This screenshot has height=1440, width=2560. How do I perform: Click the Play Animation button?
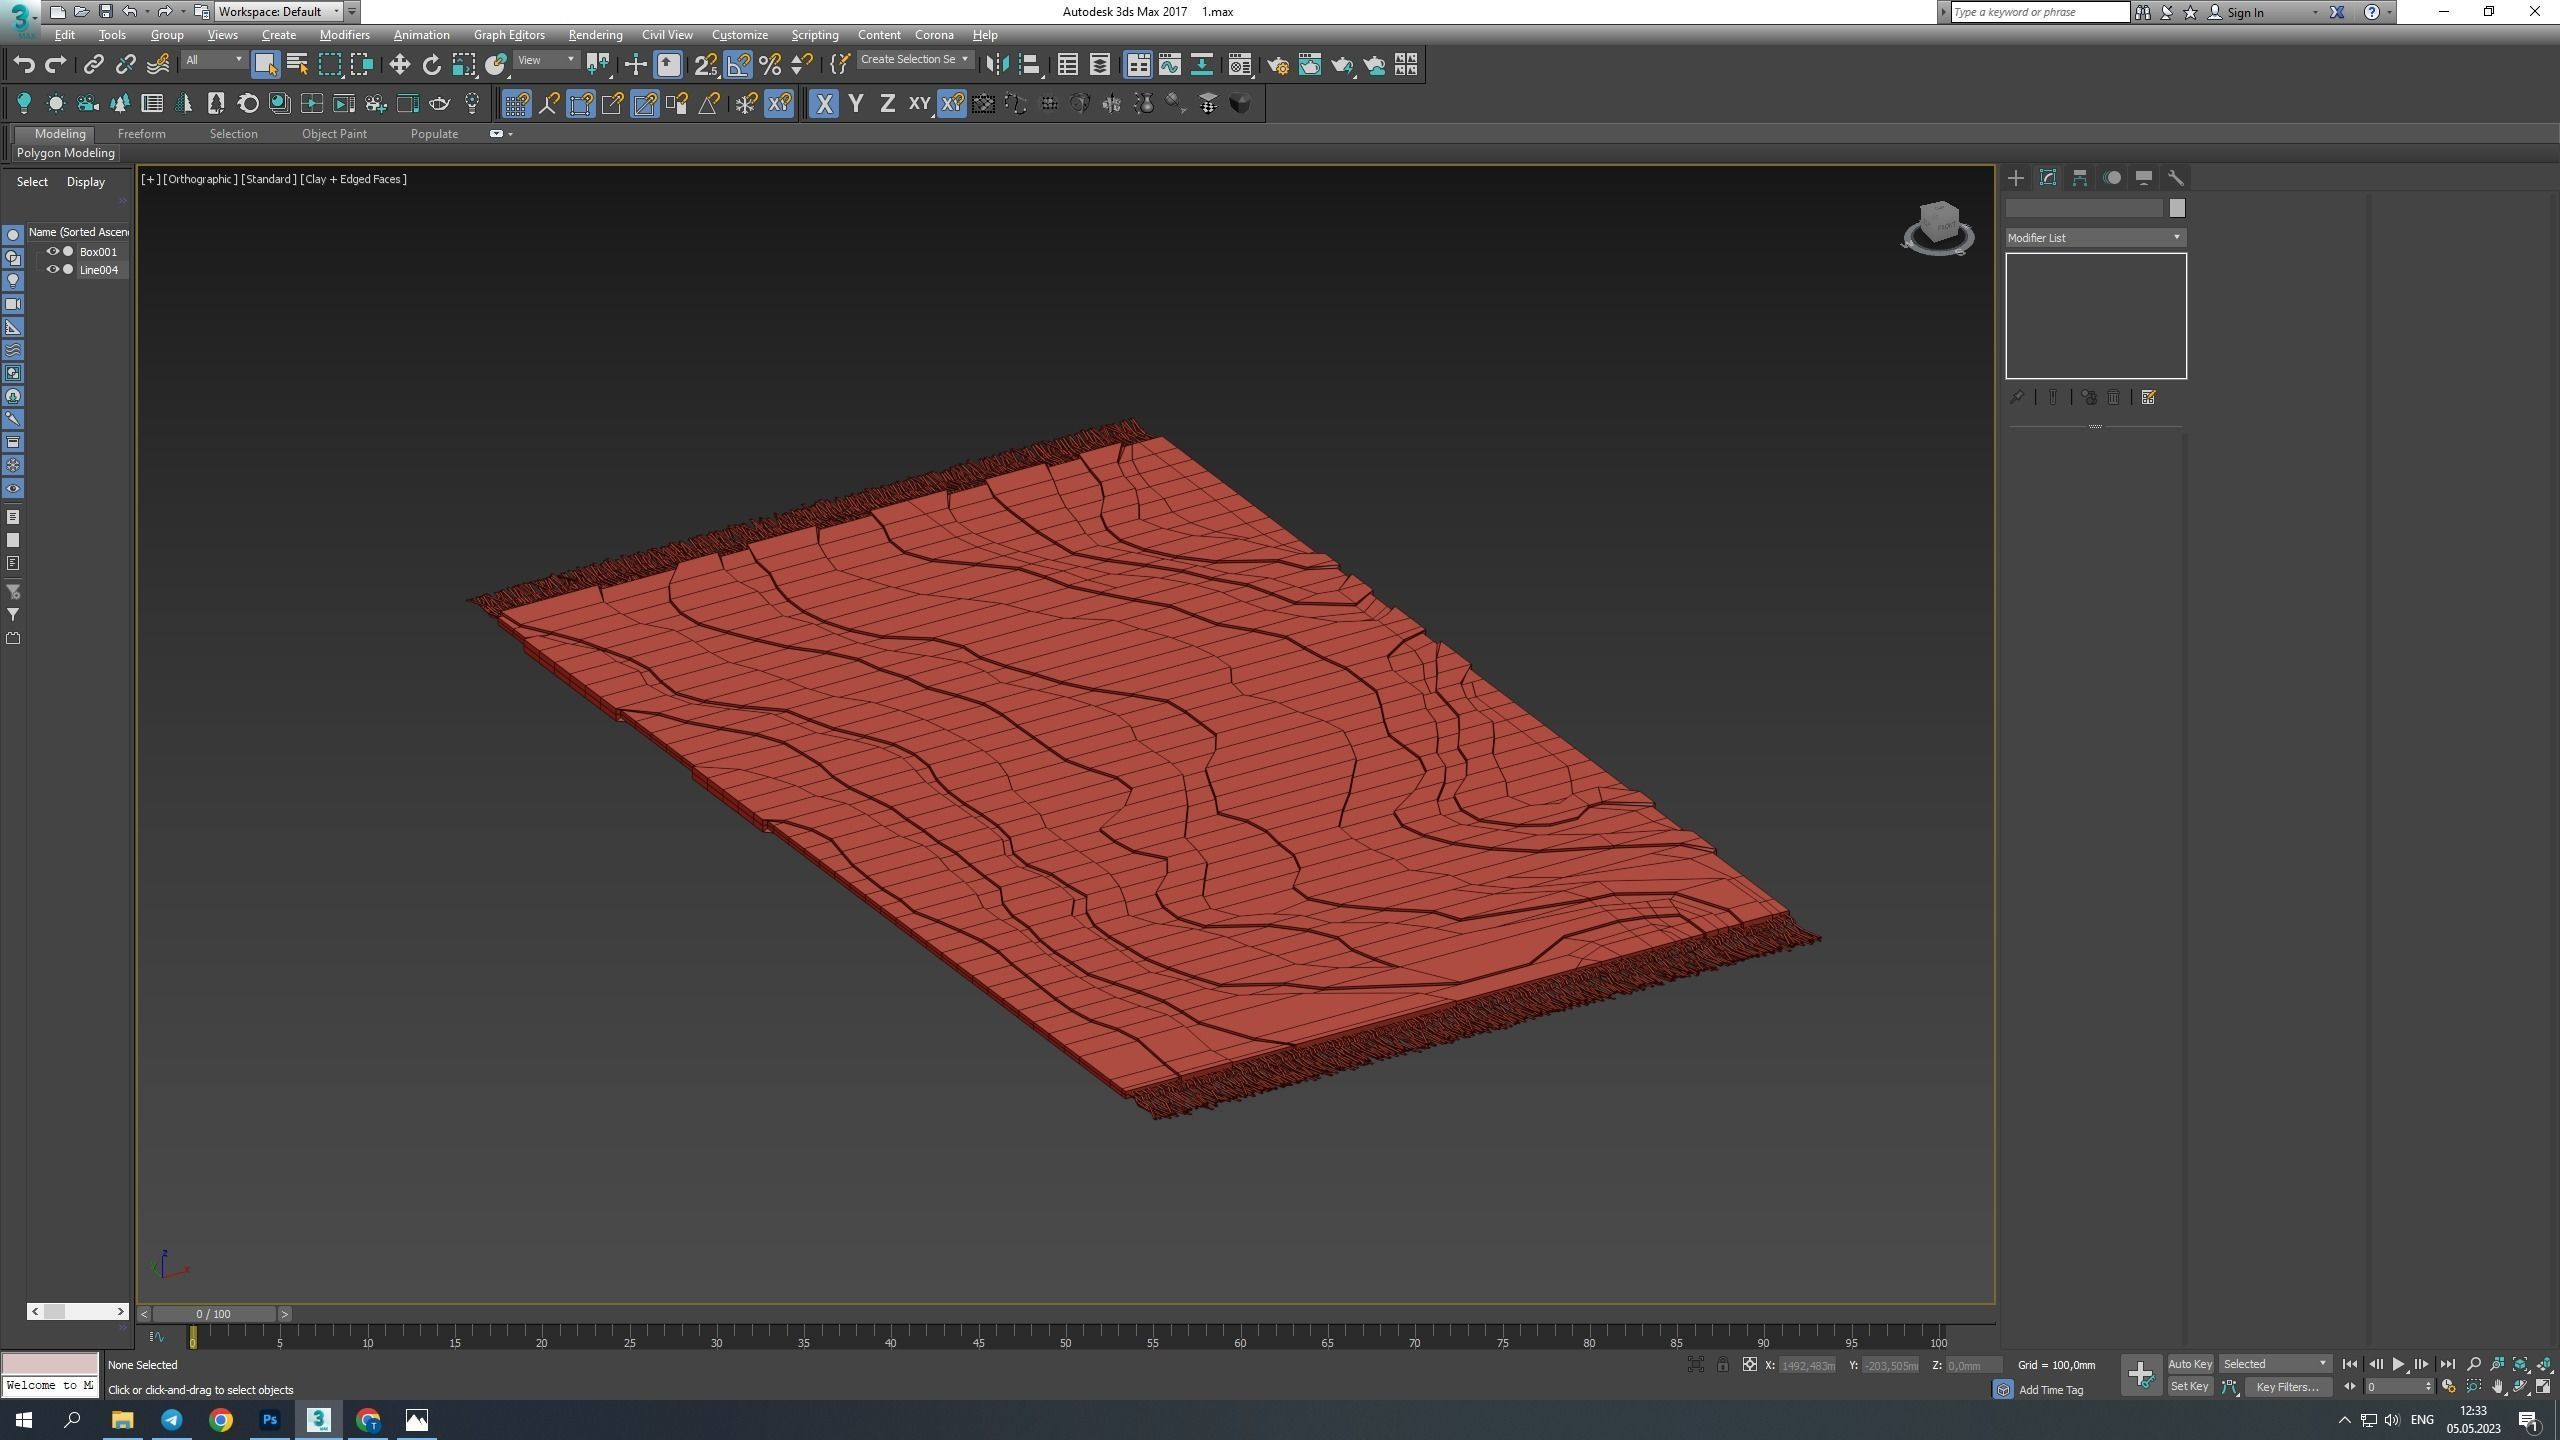(x=2398, y=1364)
